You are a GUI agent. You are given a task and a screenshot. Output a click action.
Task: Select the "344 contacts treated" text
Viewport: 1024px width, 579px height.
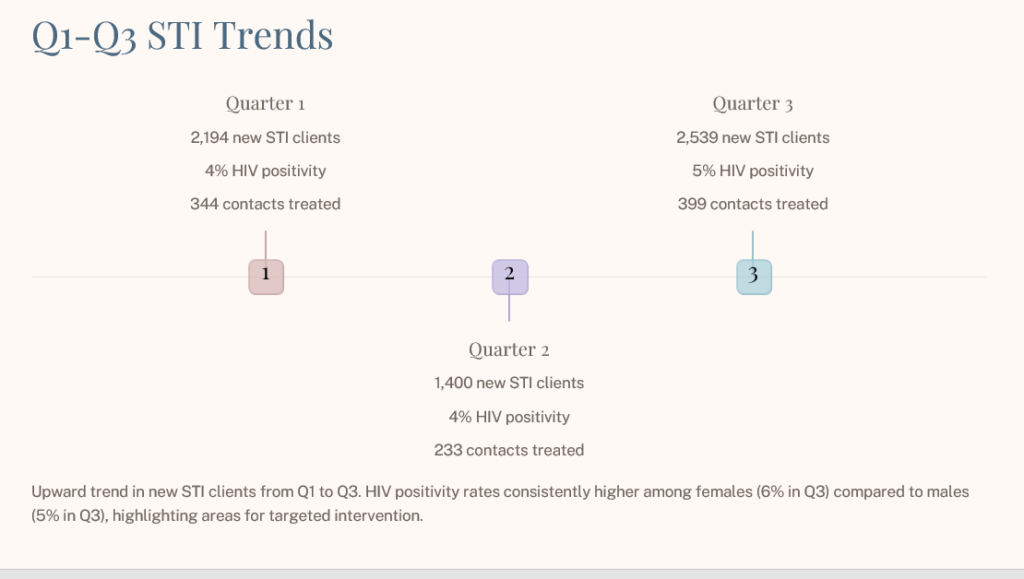click(265, 204)
